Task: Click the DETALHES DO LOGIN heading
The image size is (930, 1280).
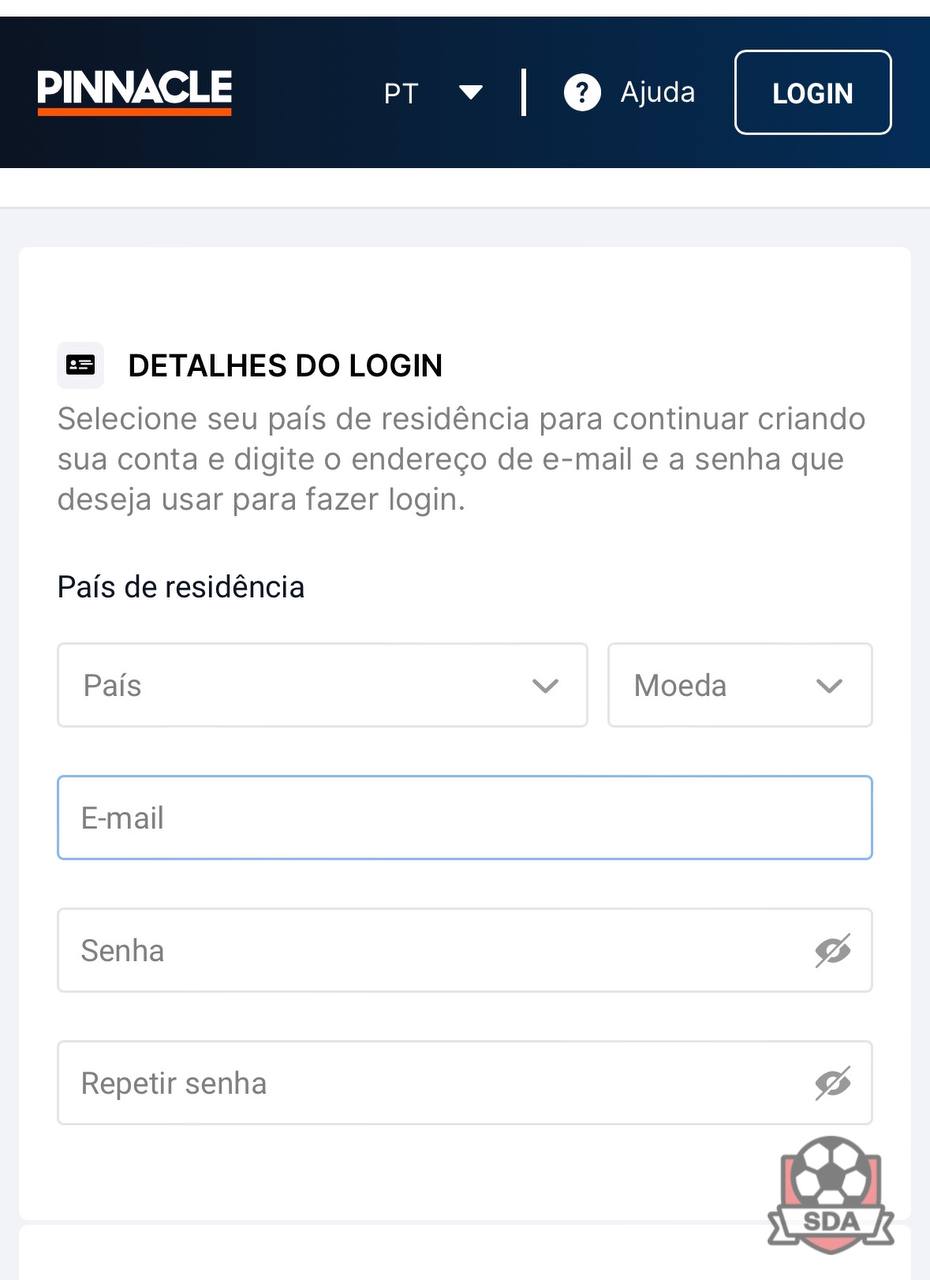Action: 285,366
